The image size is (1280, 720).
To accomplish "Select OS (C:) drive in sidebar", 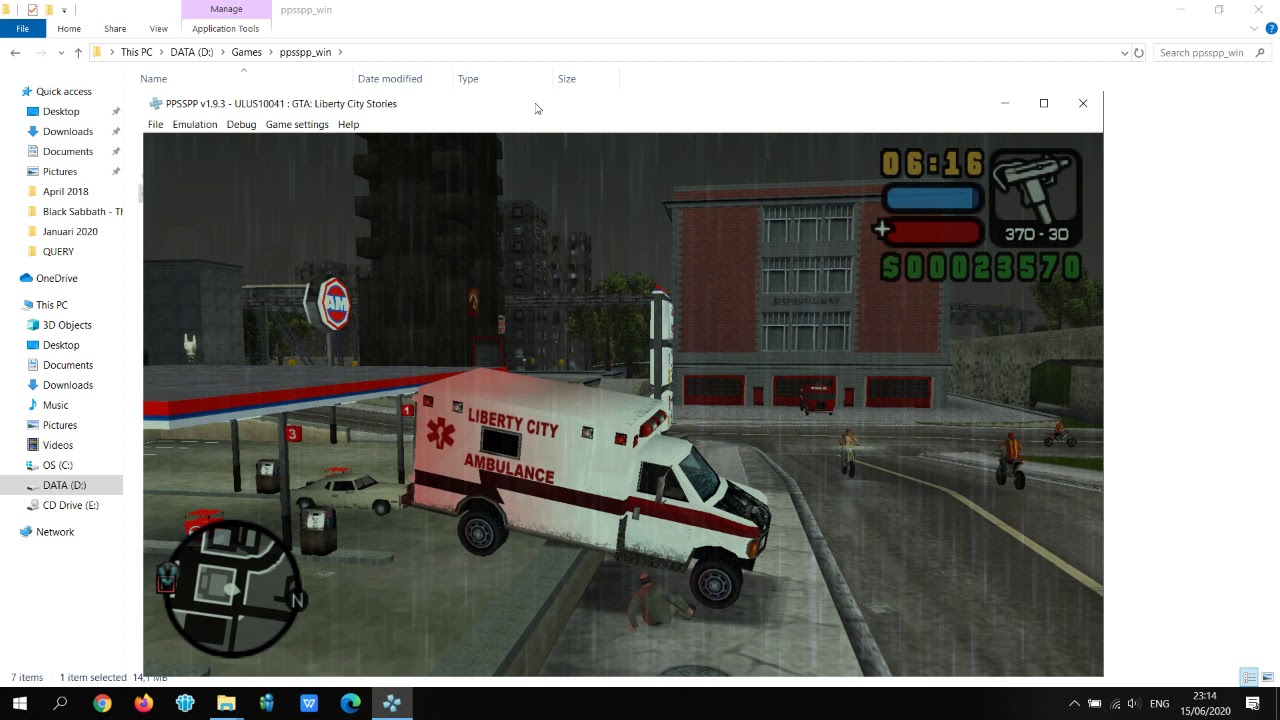I will 57,465.
